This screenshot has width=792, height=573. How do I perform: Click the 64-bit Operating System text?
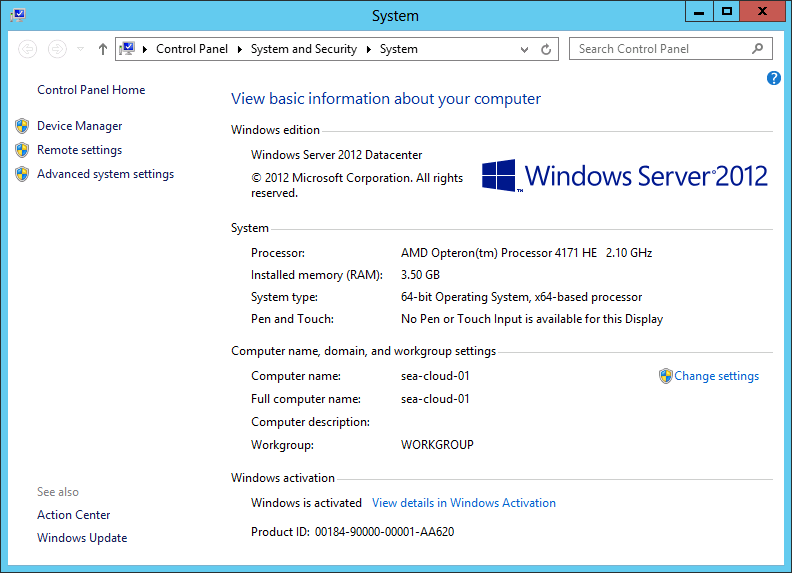point(521,297)
